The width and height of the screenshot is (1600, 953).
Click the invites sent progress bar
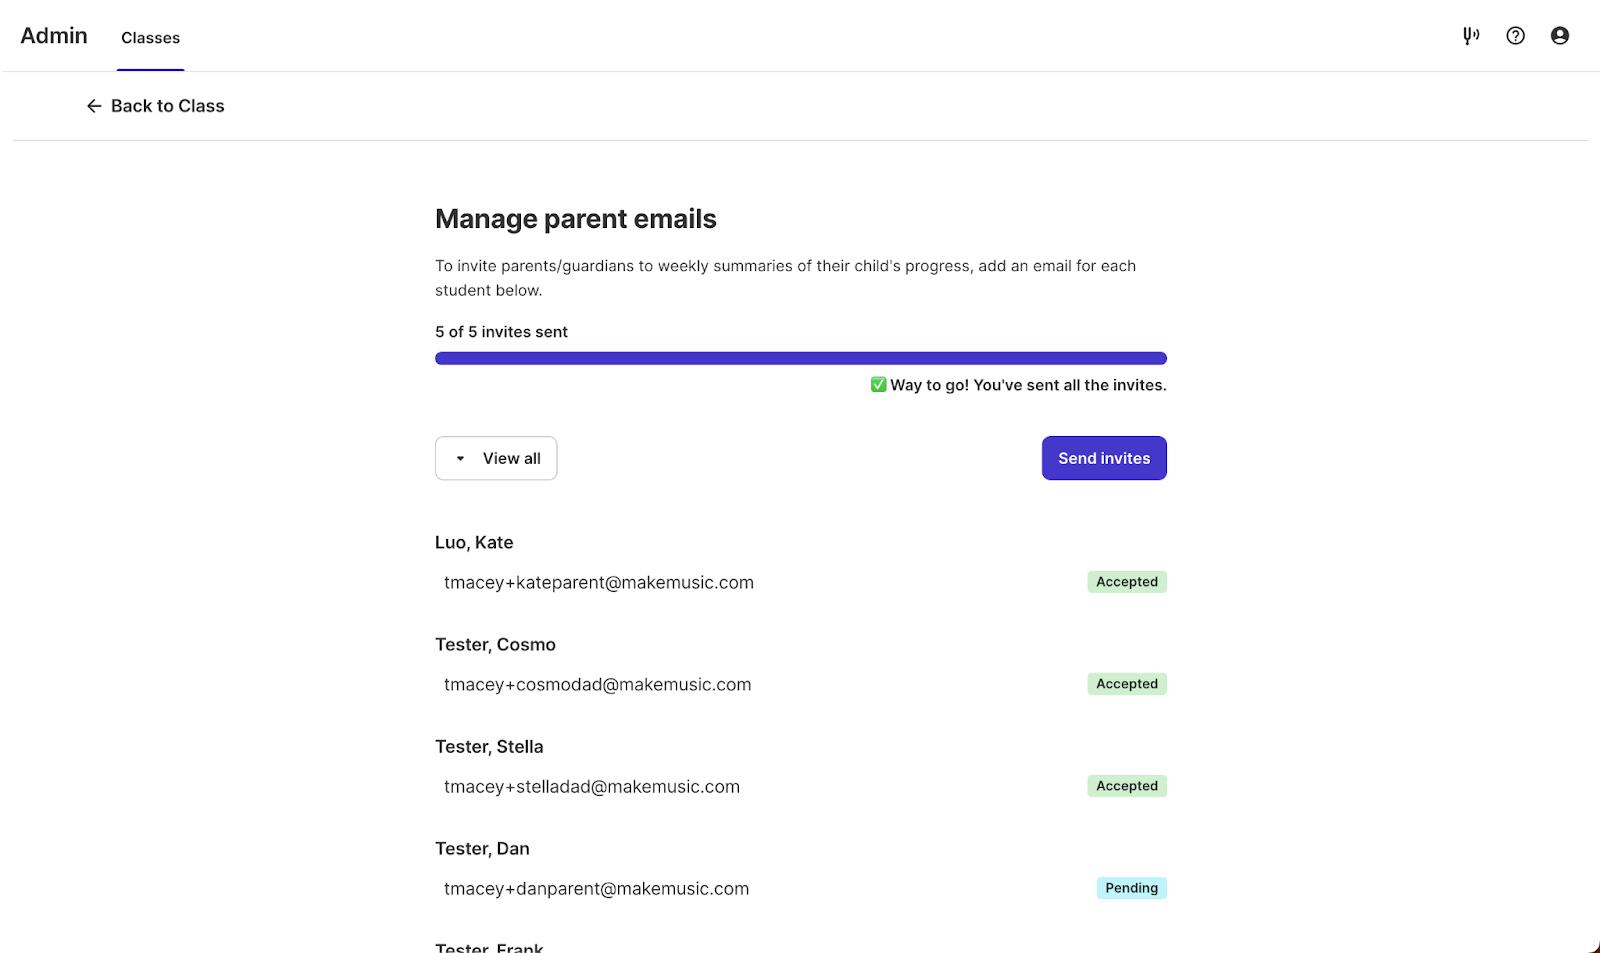801,358
